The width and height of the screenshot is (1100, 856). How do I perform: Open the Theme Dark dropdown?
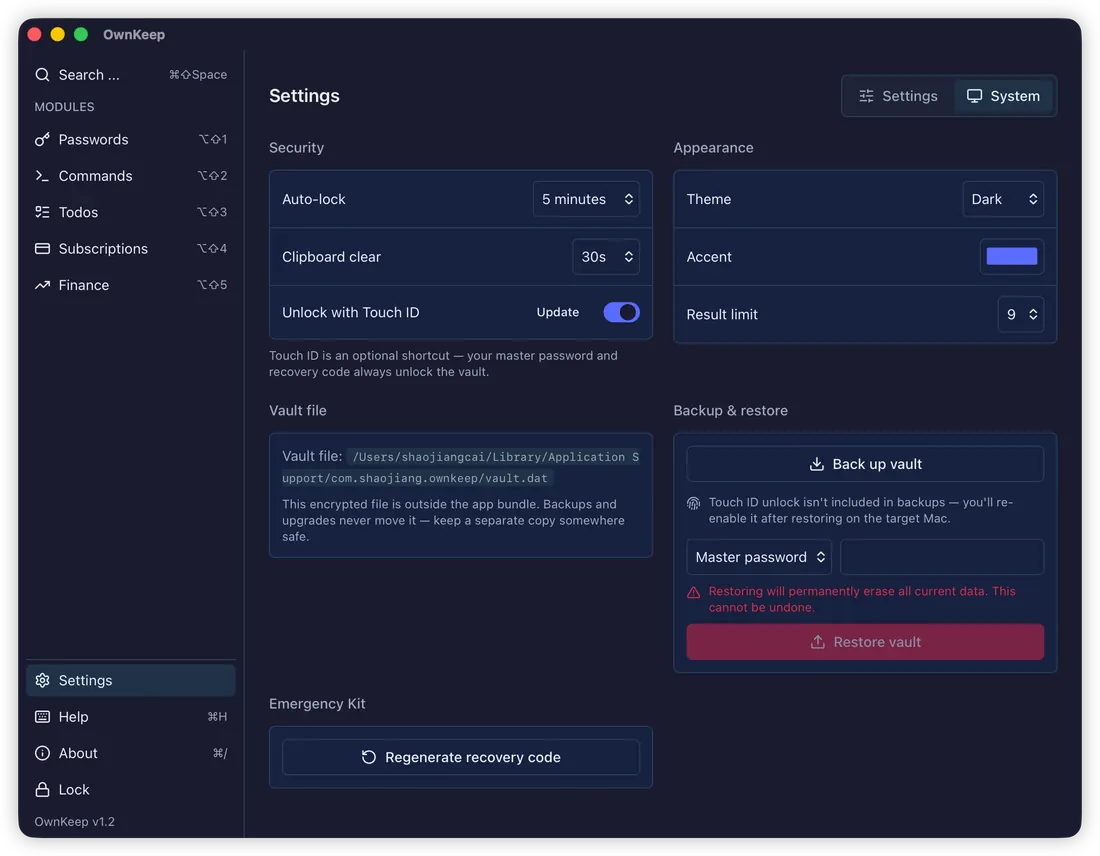pos(1003,199)
